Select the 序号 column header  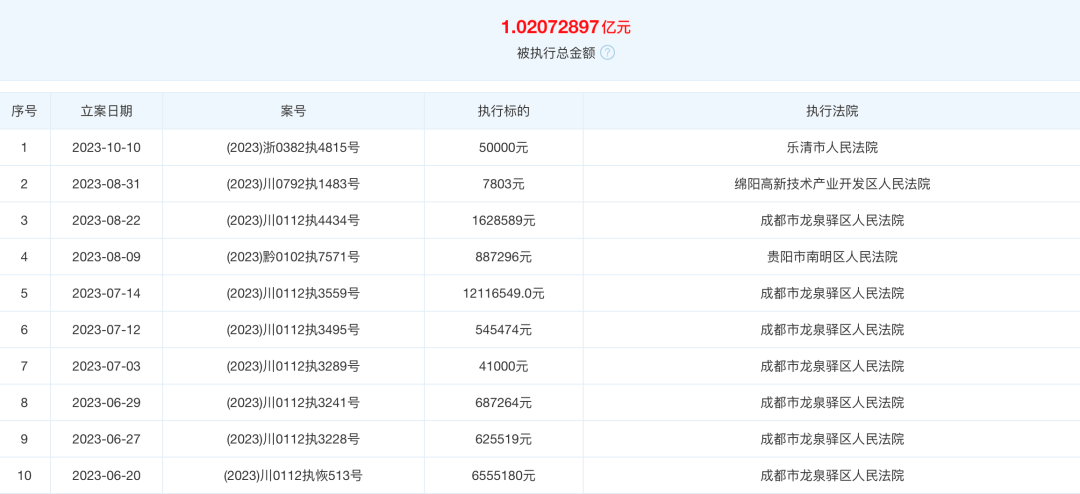pos(25,111)
